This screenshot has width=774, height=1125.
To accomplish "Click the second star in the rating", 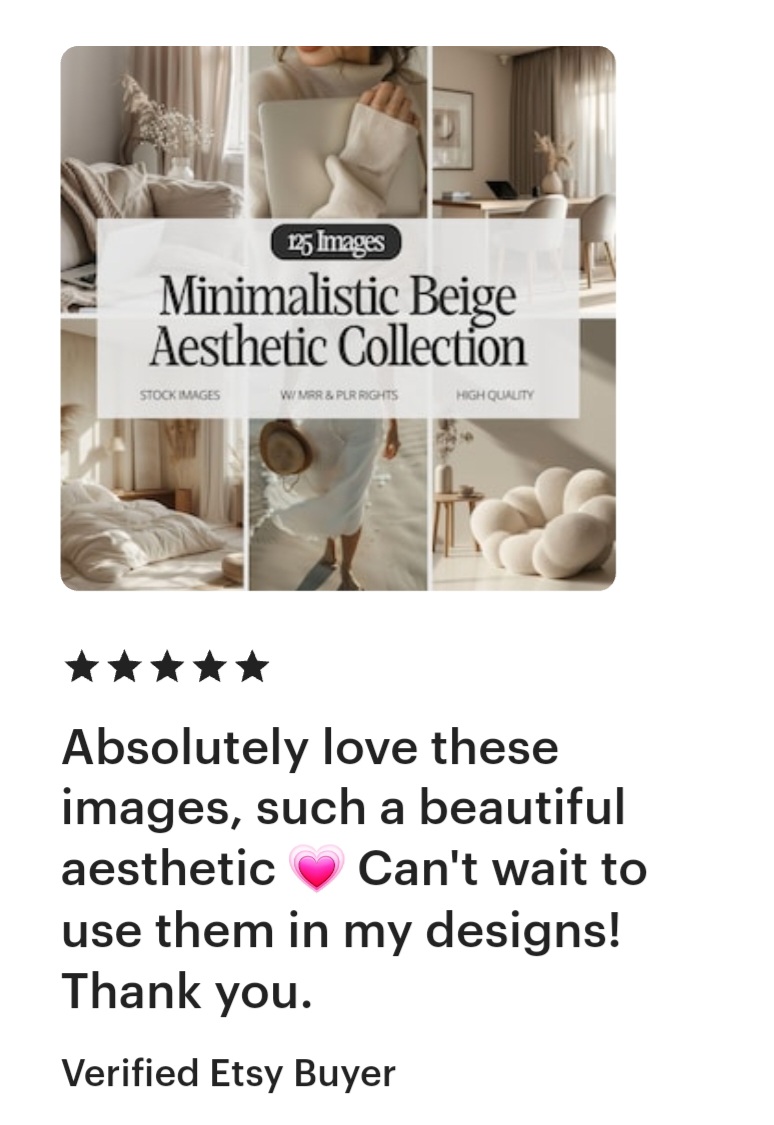I will [124, 667].
